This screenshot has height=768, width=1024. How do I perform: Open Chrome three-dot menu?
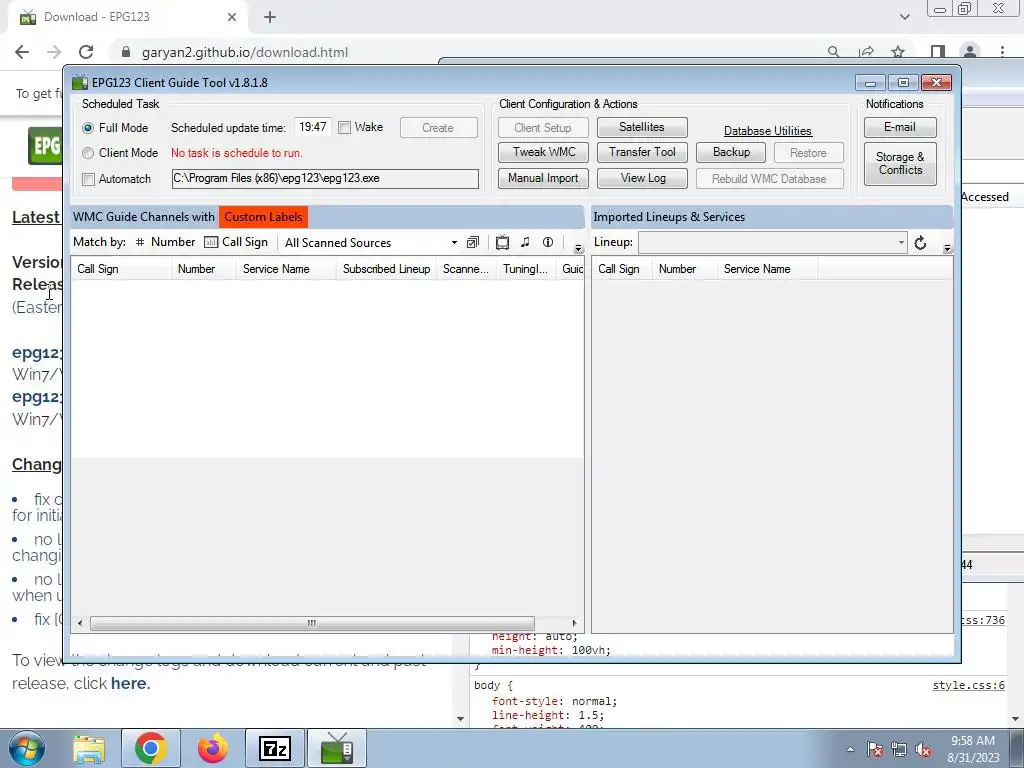tap(1002, 52)
